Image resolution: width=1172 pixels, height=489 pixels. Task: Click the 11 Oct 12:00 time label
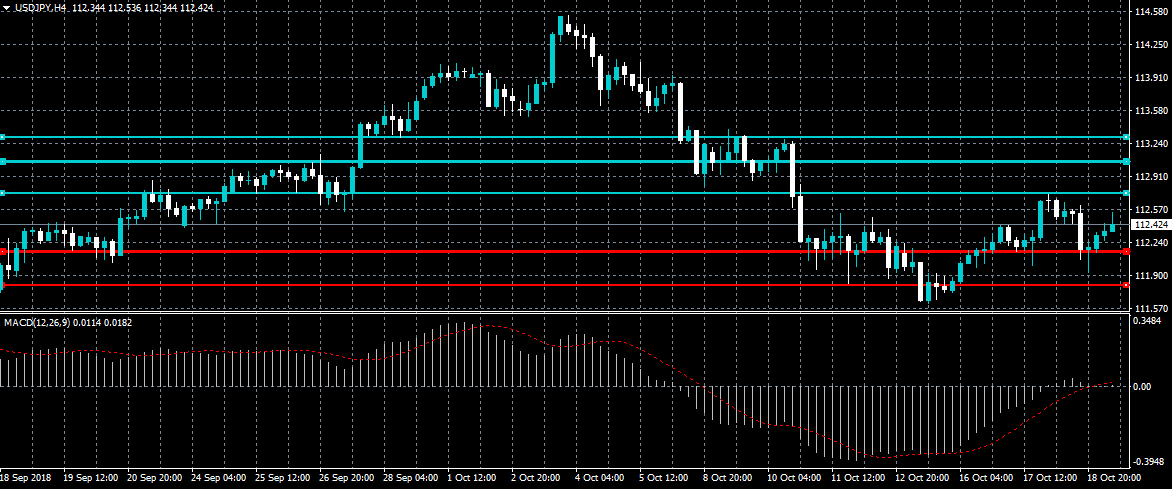pyautogui.click(x=860, y=477)
